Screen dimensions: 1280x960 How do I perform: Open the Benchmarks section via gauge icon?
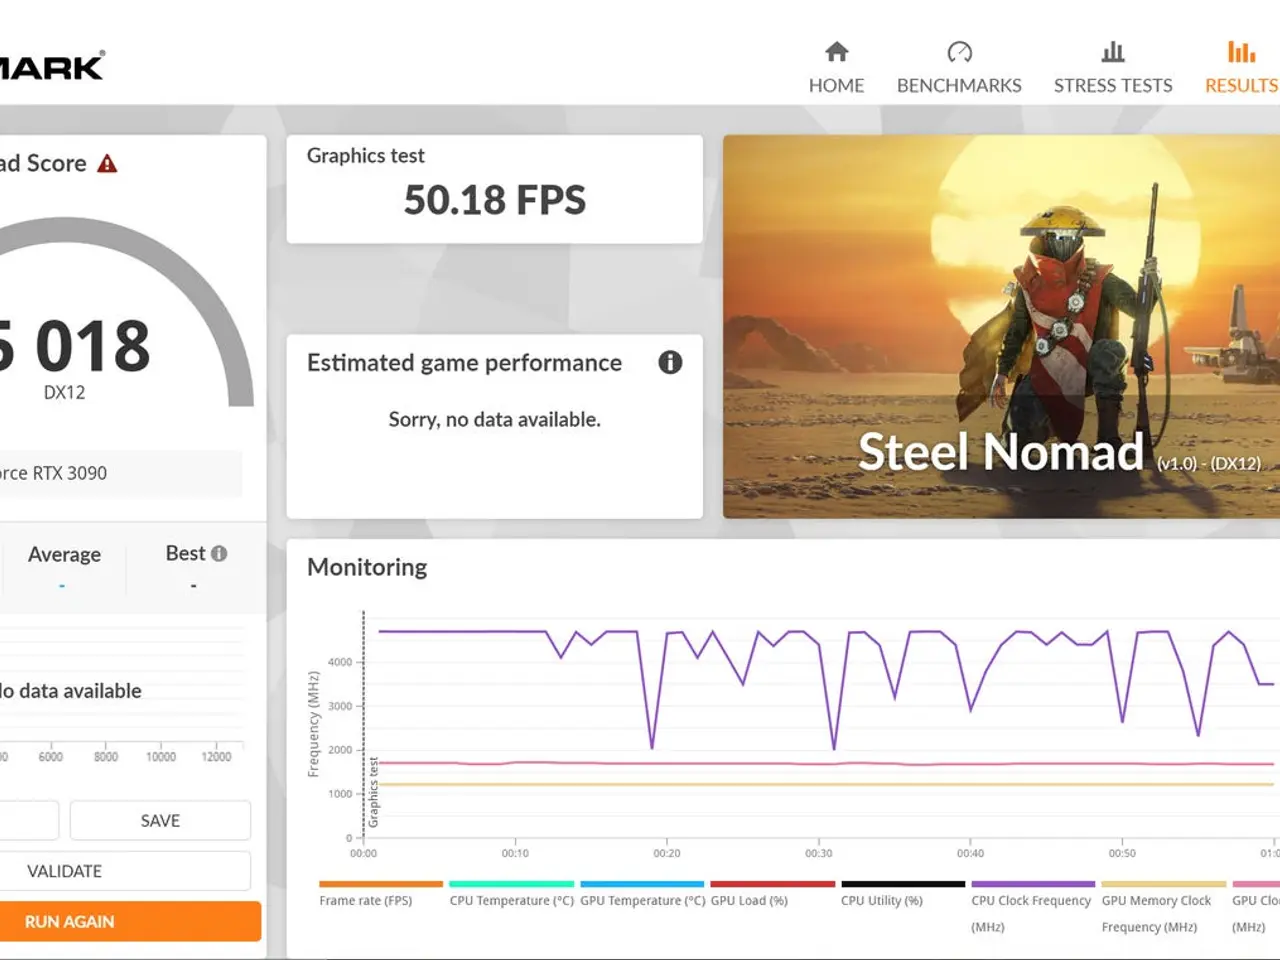(x=959, y=52)
